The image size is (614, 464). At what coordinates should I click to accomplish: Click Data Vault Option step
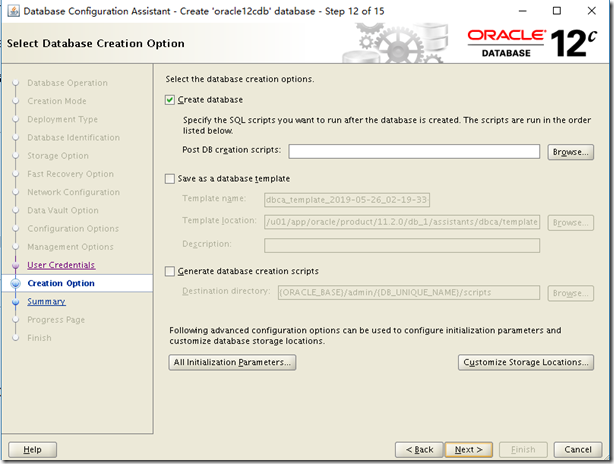tap(63, 210)
